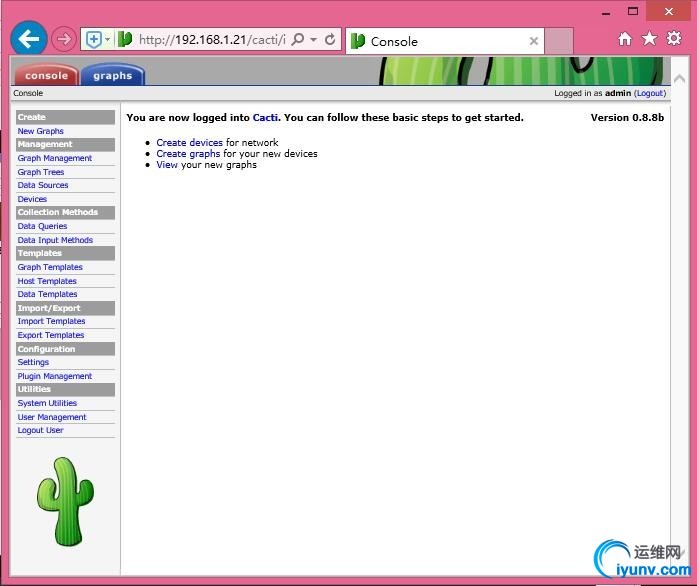Open Host Templates in sidebar
Screen dimensions: 697x586
(x=47, y=281)
